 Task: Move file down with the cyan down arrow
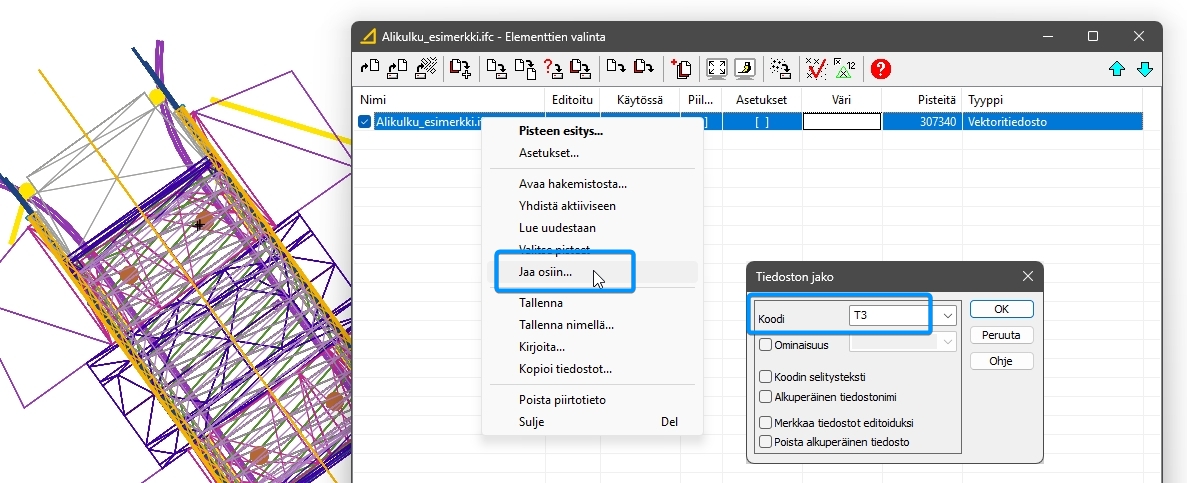click(1145, 69)
